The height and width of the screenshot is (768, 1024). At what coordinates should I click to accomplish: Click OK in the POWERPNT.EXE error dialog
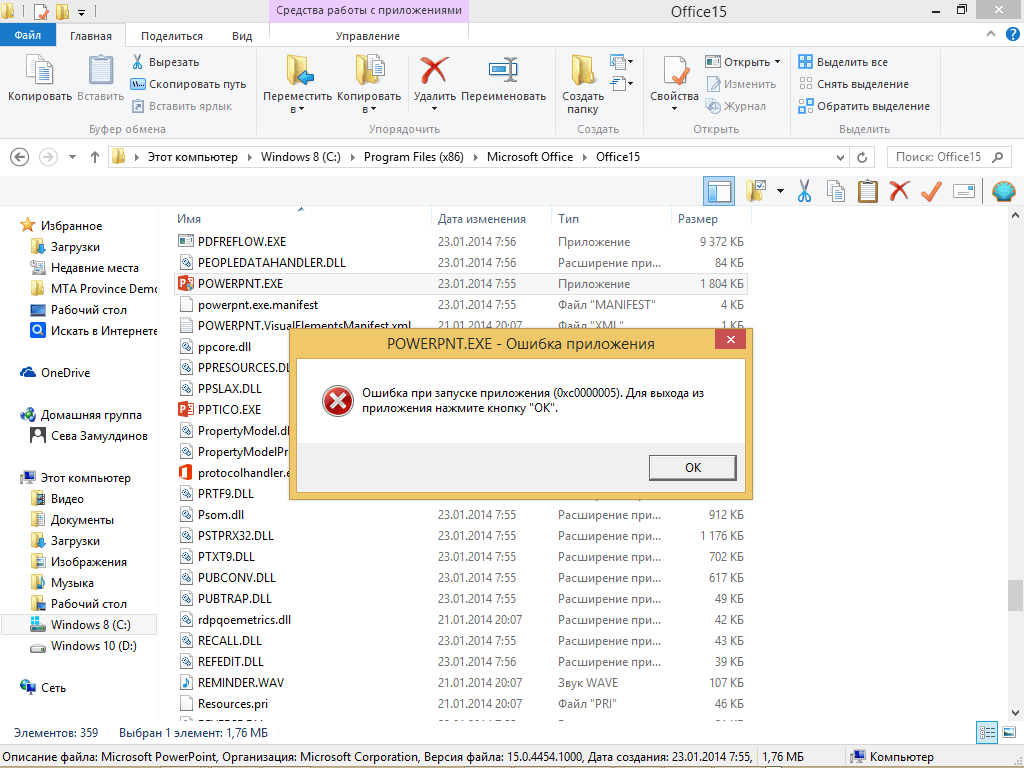(692, 468)
